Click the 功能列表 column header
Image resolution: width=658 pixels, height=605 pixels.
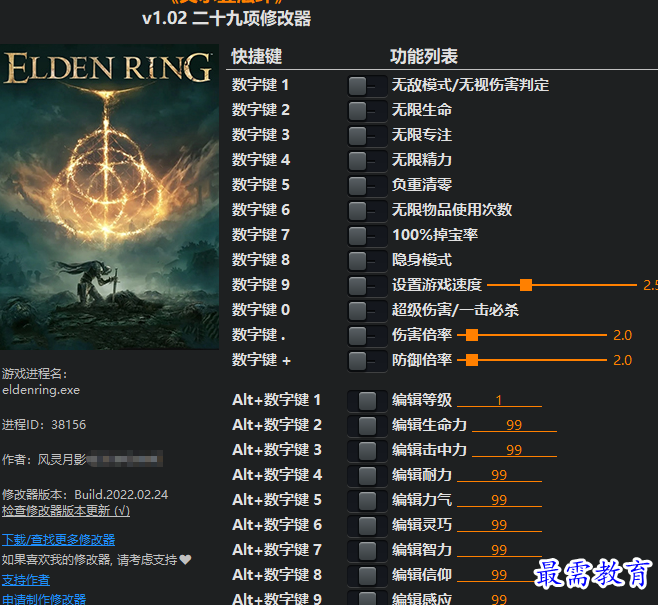click(424, 56)
